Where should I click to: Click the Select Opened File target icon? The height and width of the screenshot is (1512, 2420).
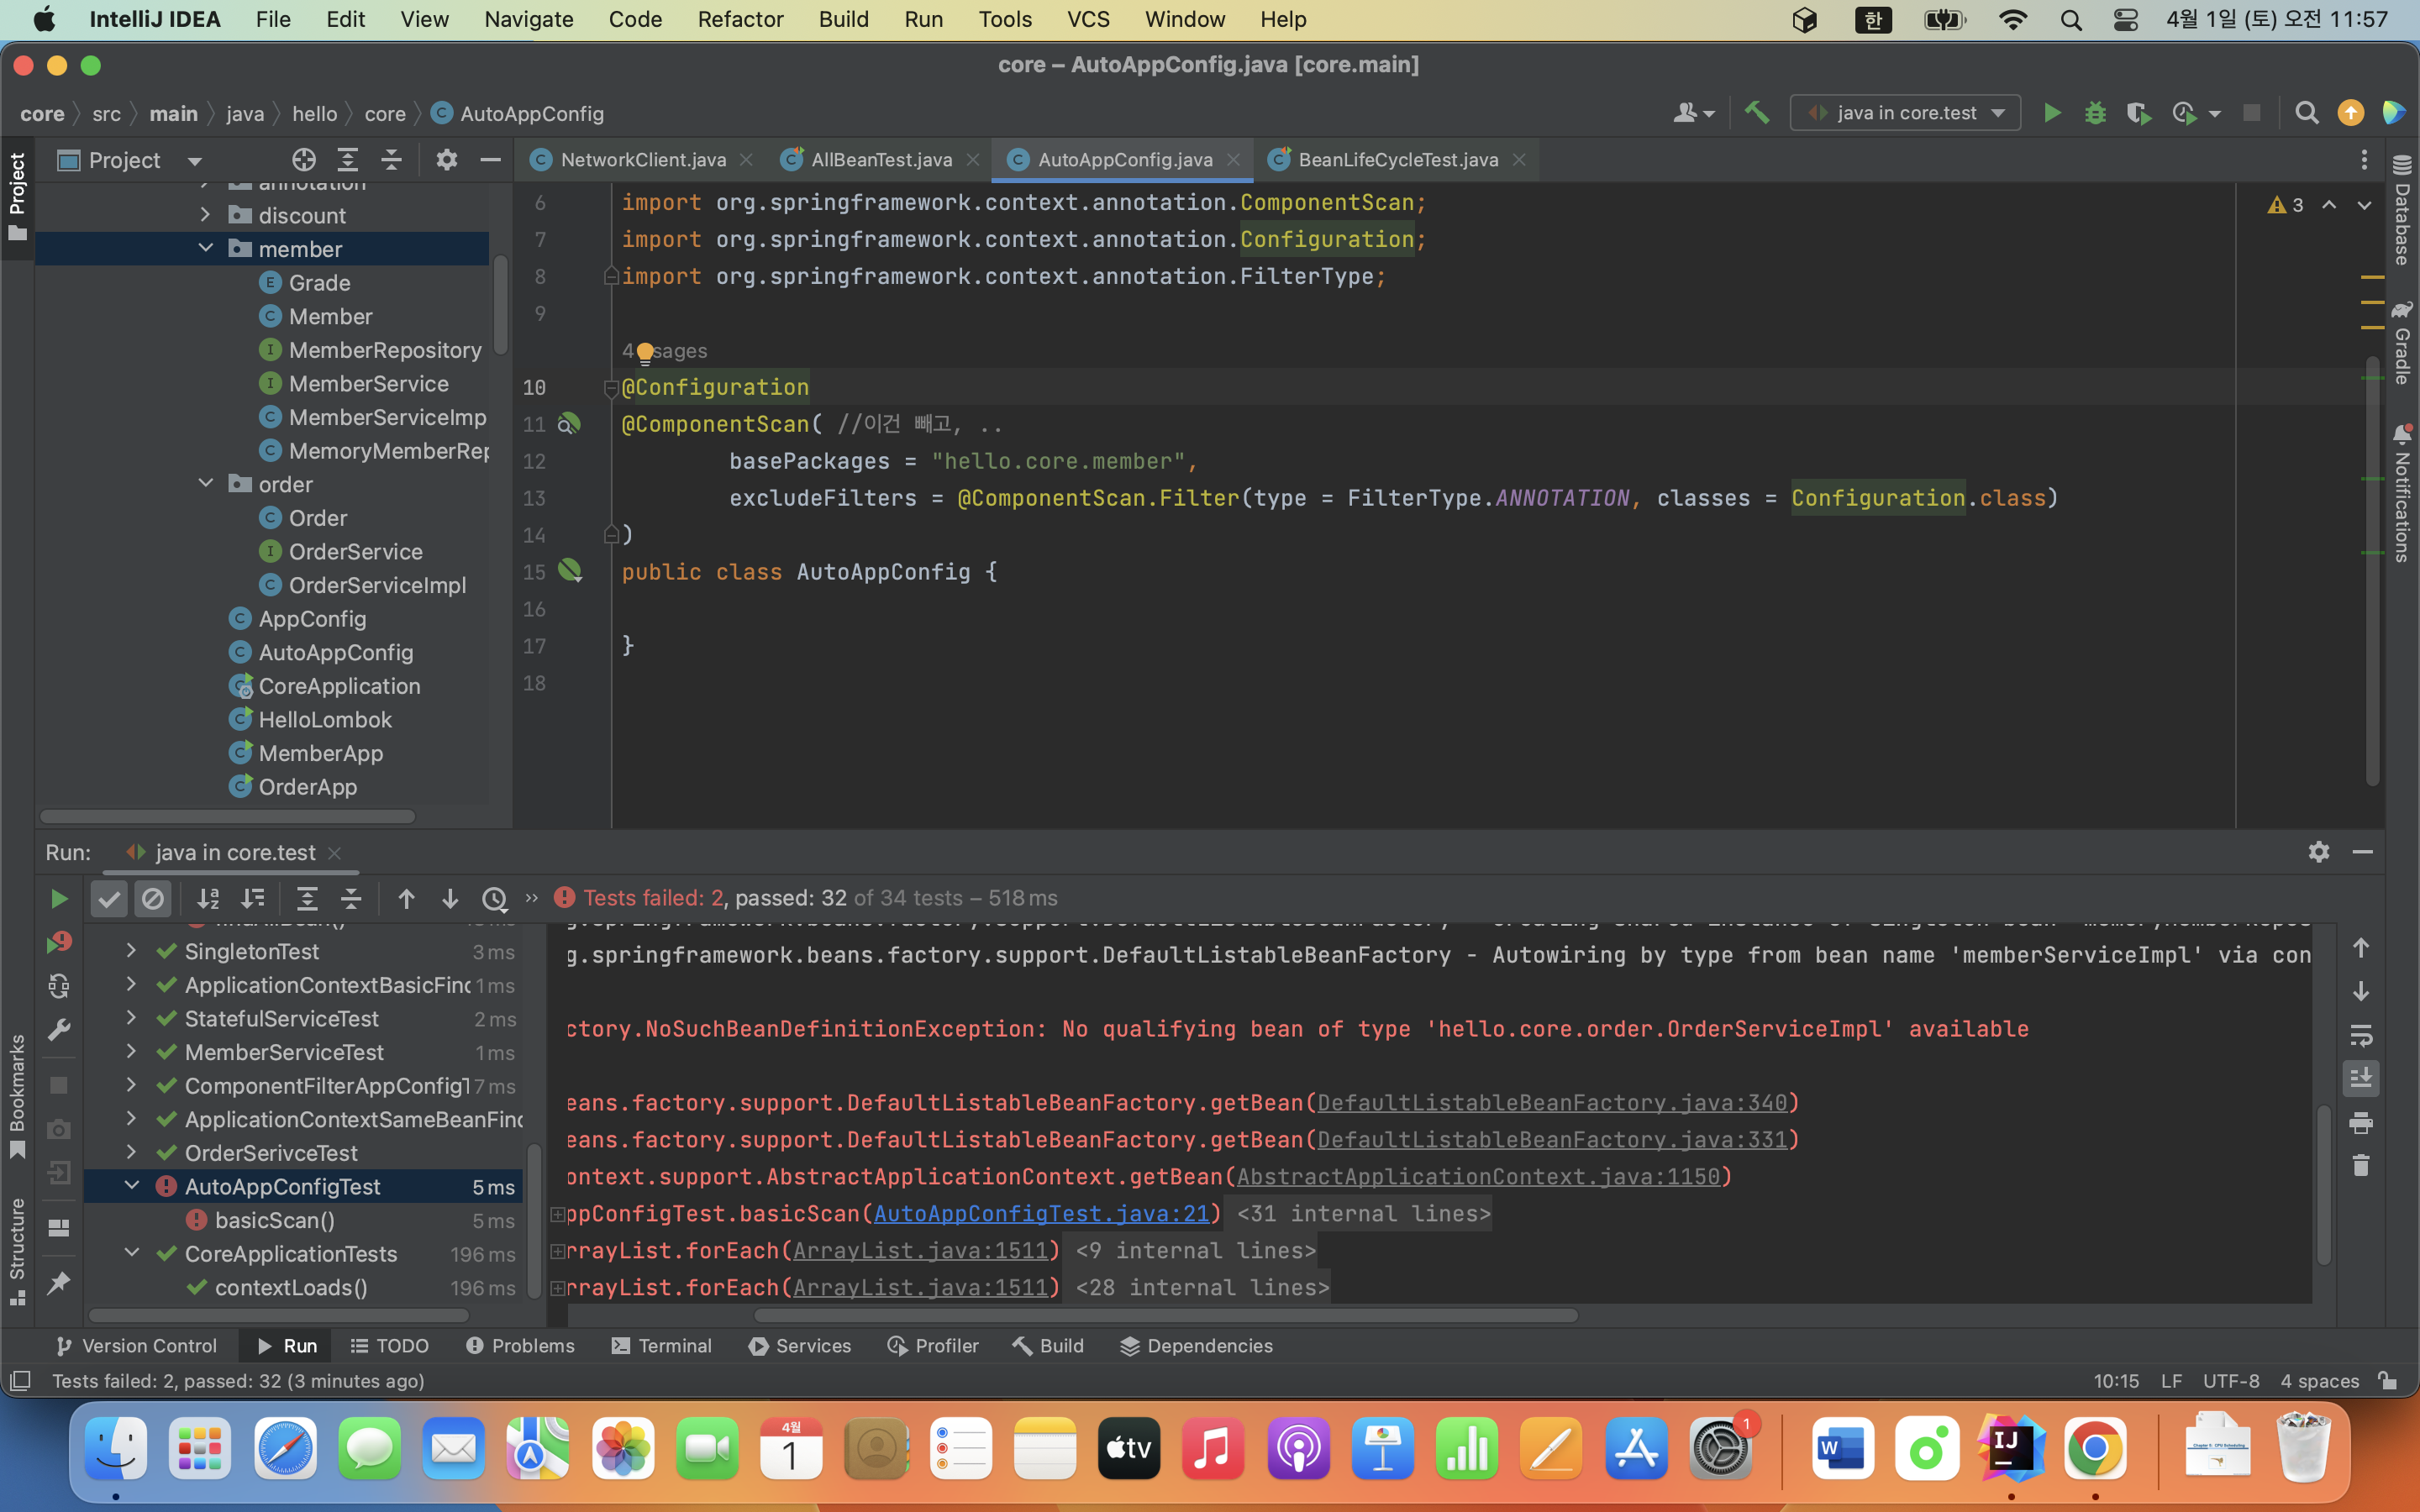click(x=304, y=160)
